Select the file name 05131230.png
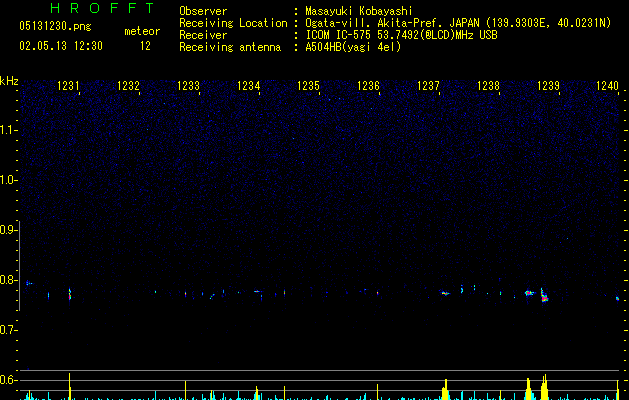Screen dimensions: 629x400 click(x=55, y=26)
